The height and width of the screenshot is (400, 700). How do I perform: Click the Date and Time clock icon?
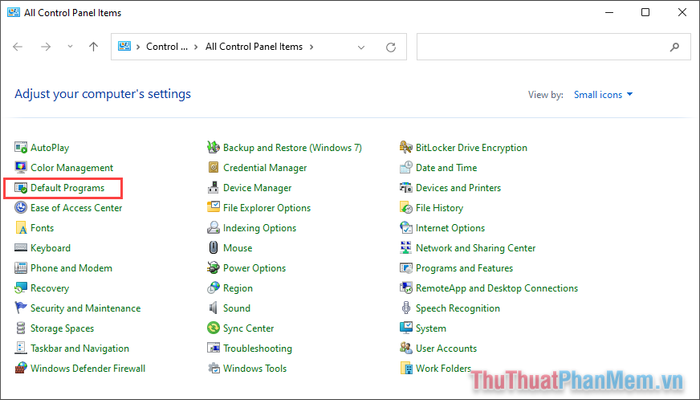tap(406, 167)
